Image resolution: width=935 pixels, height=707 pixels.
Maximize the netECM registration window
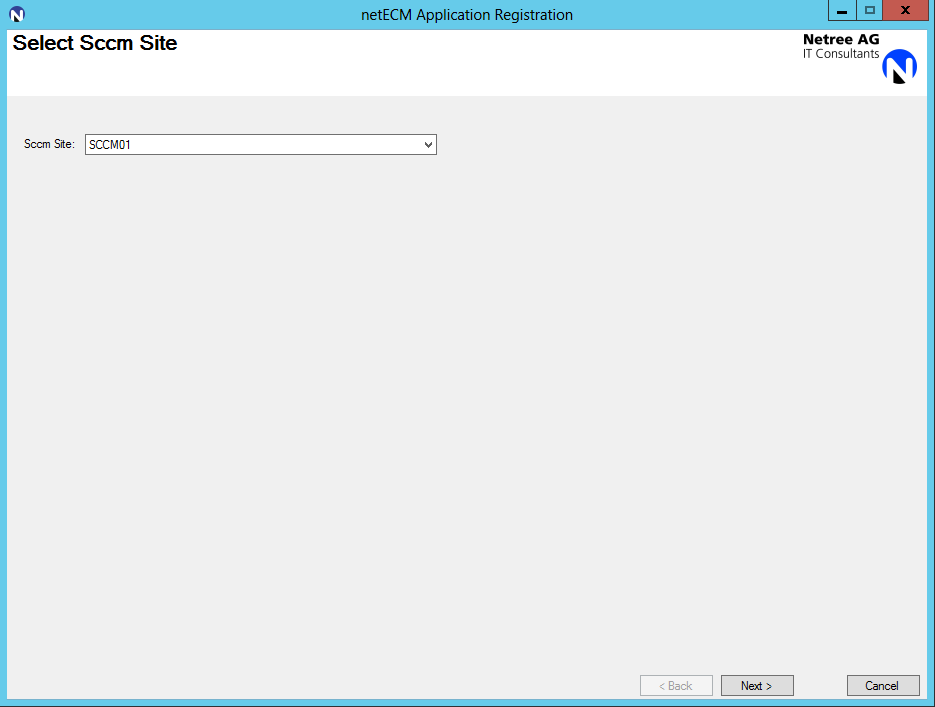869,10
